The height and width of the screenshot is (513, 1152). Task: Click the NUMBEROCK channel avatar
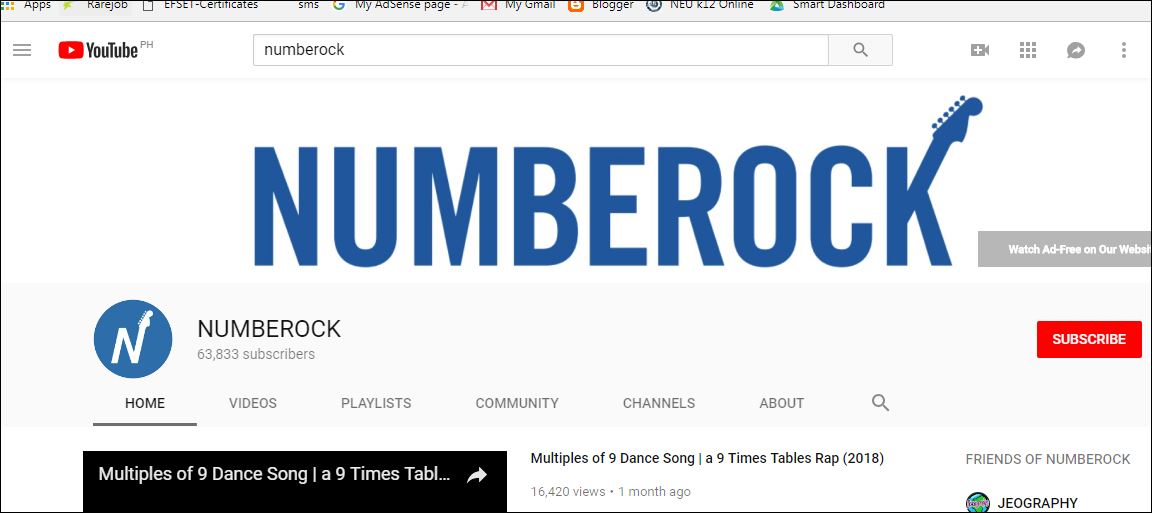133,339
